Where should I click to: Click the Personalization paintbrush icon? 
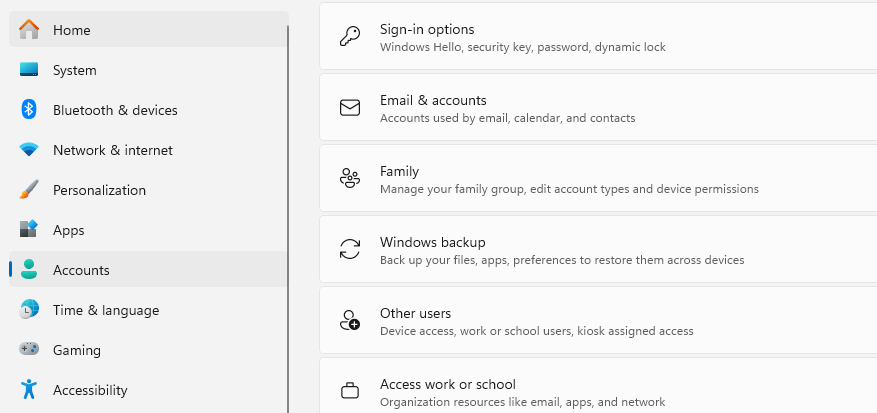pos(29,190)
